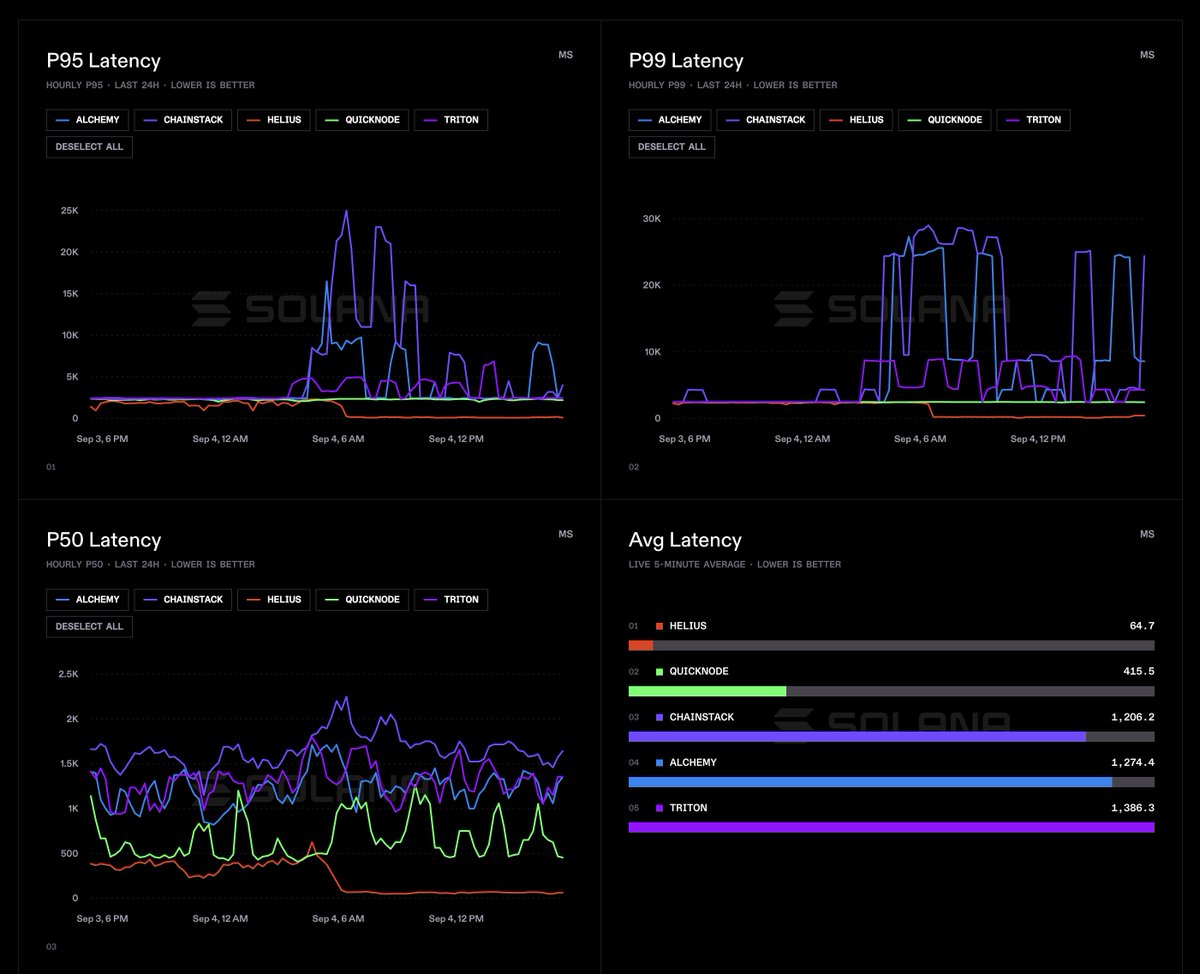Toggle QUICKNODE series in P99 Latency chart
Image resolution: width=1200 pixels, height=974 pixels.
(x=945, y=120)
